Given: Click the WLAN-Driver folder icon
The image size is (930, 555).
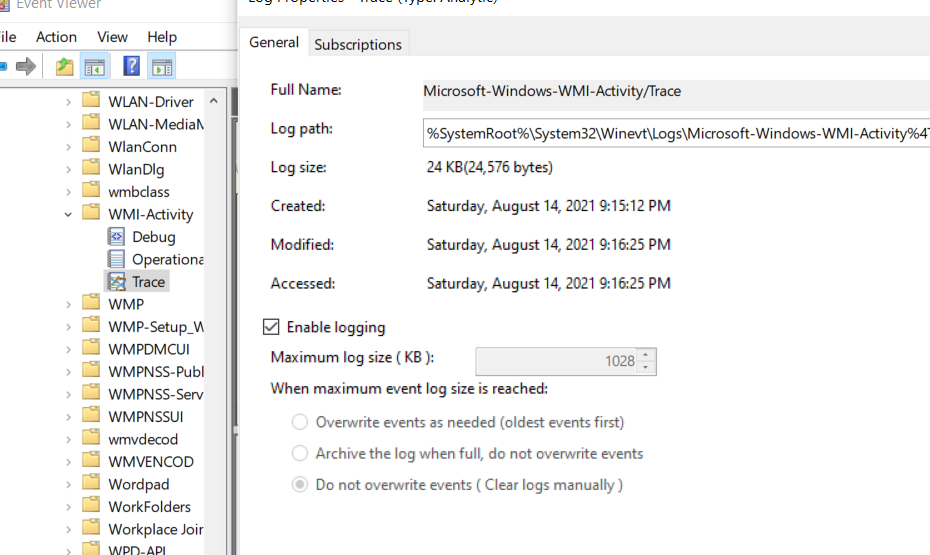Looking at the screenshot, I should pos(91,100).
